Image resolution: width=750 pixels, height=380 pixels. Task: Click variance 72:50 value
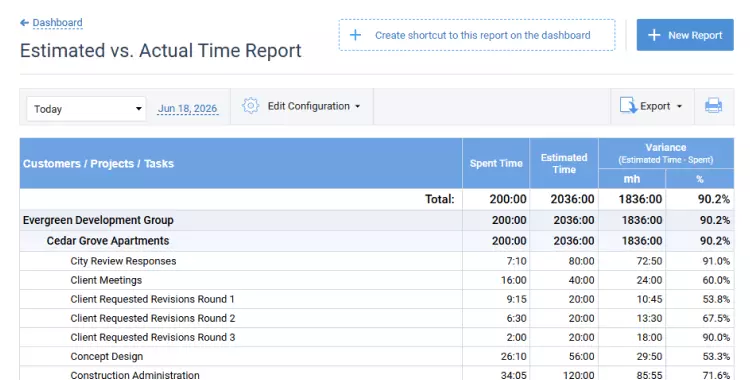(x=649, y=261)
